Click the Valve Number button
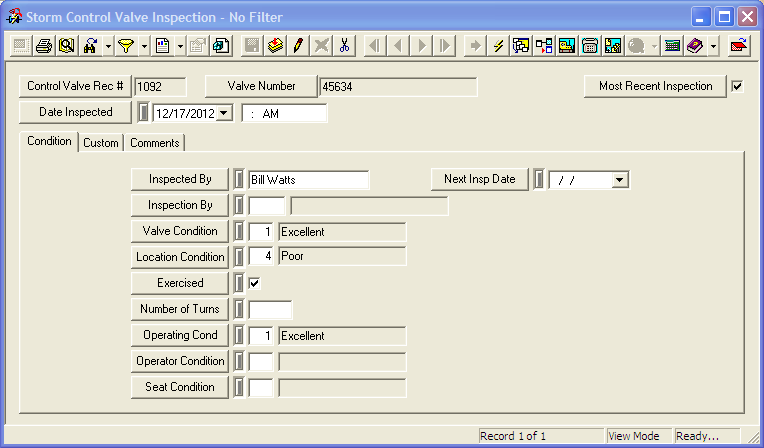Screen dimensions: 764x448 261,86
